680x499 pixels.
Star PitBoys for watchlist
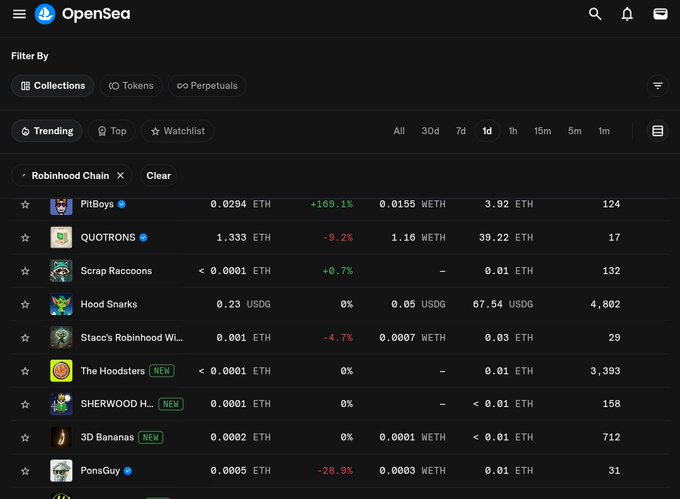25,204
